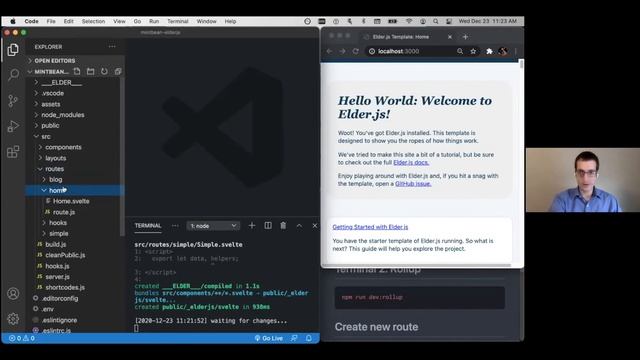Click New File icon in explorer header
The image size is (640, 360).
point(77,71)
